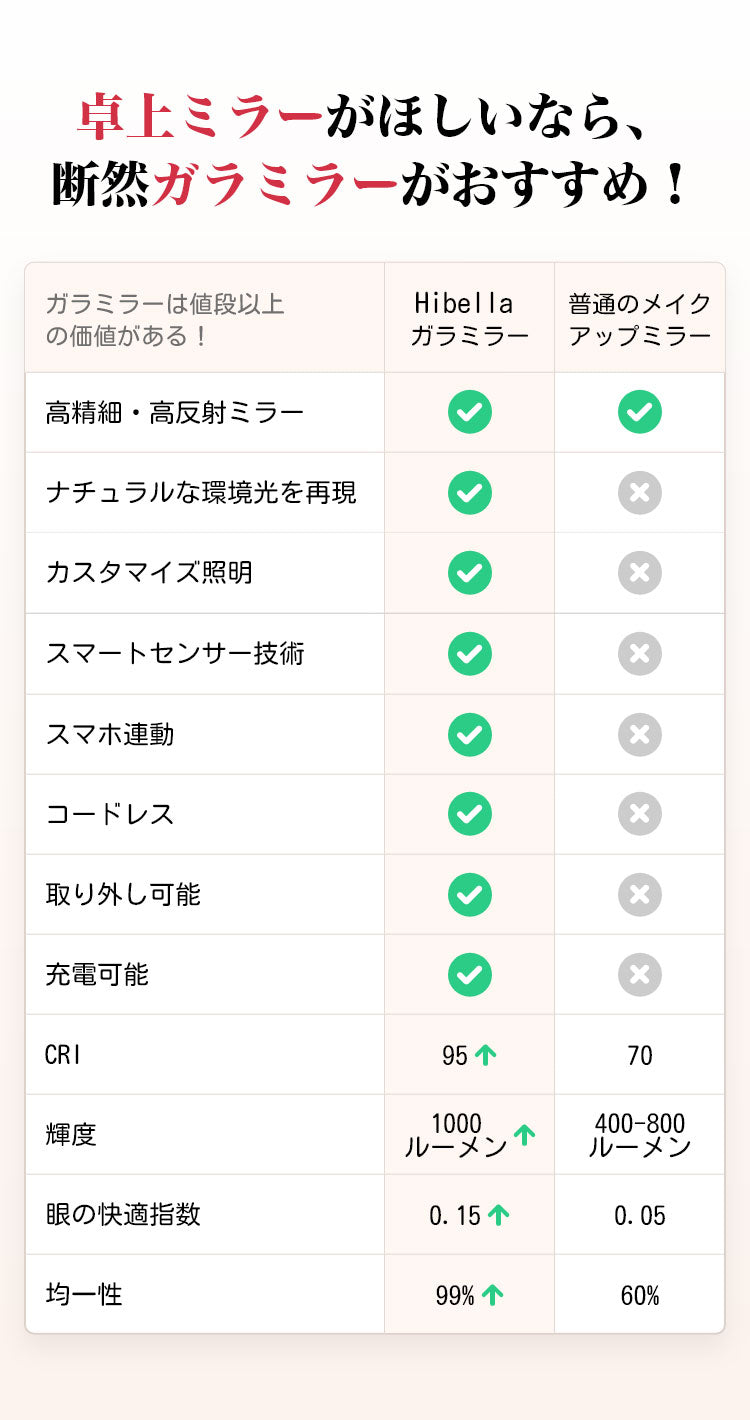Select the 普通のメイクアップミラー column header
The width and height of the screenshot is (750, 1420).
point(640,319)
